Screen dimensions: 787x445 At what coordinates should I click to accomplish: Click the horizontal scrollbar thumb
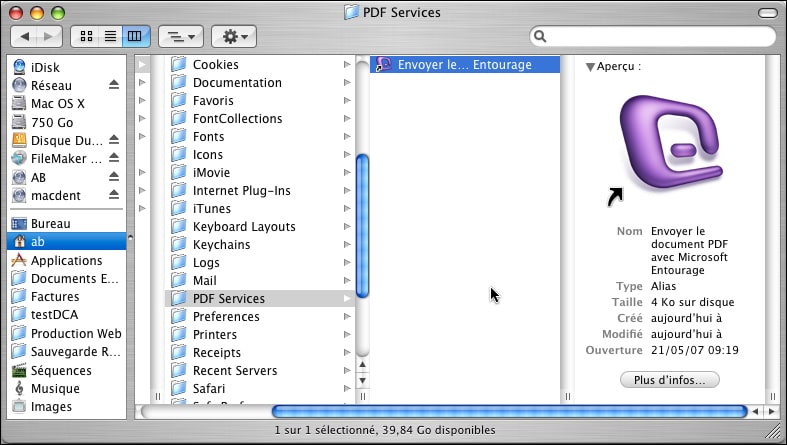pyautogui.click(x=509, y=412)
